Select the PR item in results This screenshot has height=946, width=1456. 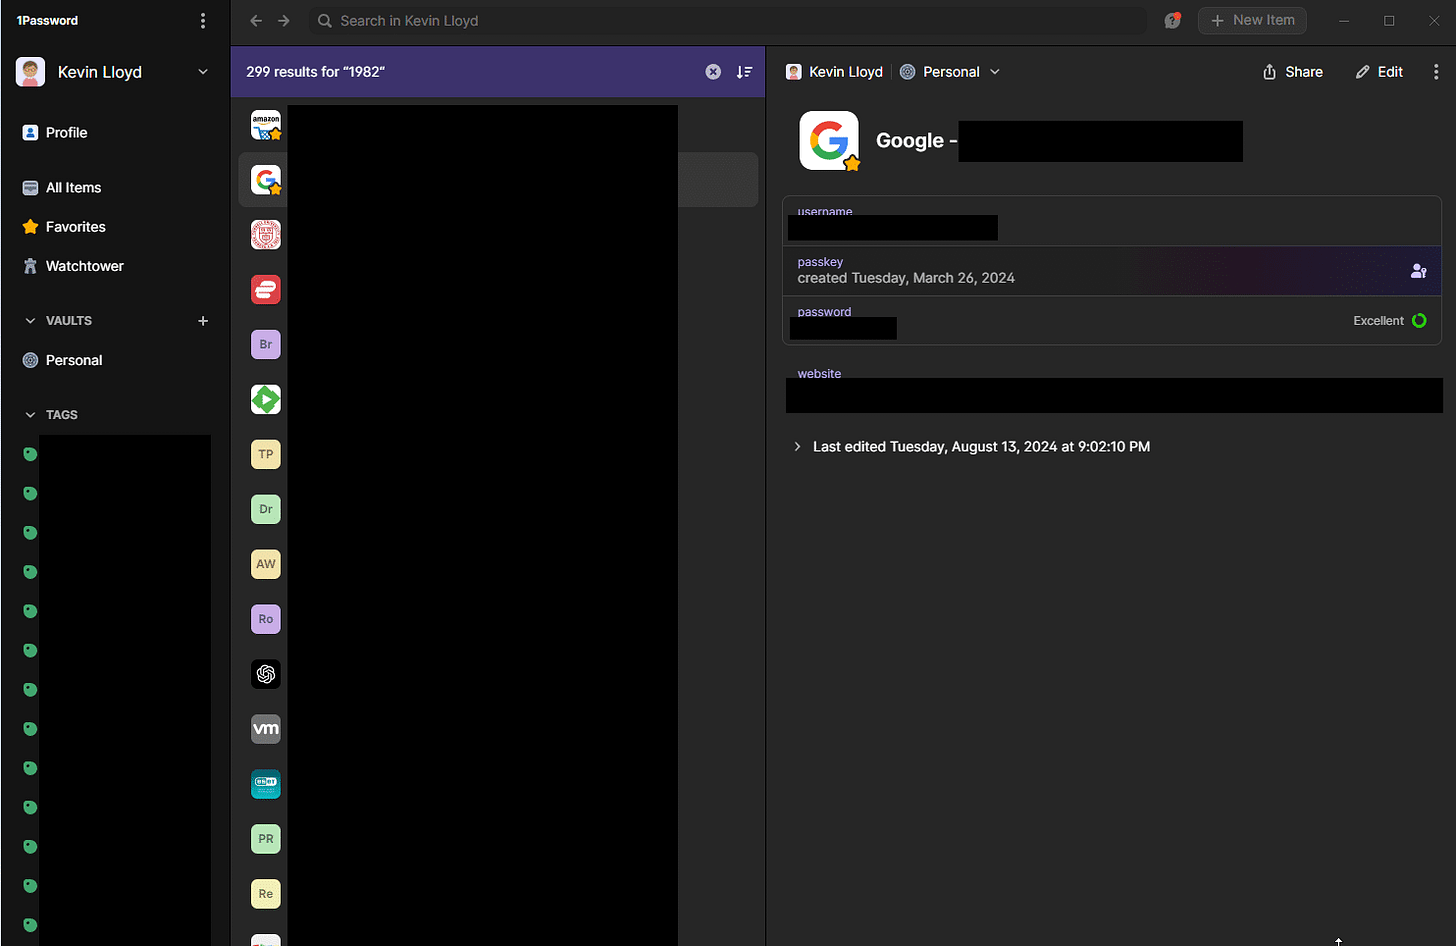coord(266,840)
